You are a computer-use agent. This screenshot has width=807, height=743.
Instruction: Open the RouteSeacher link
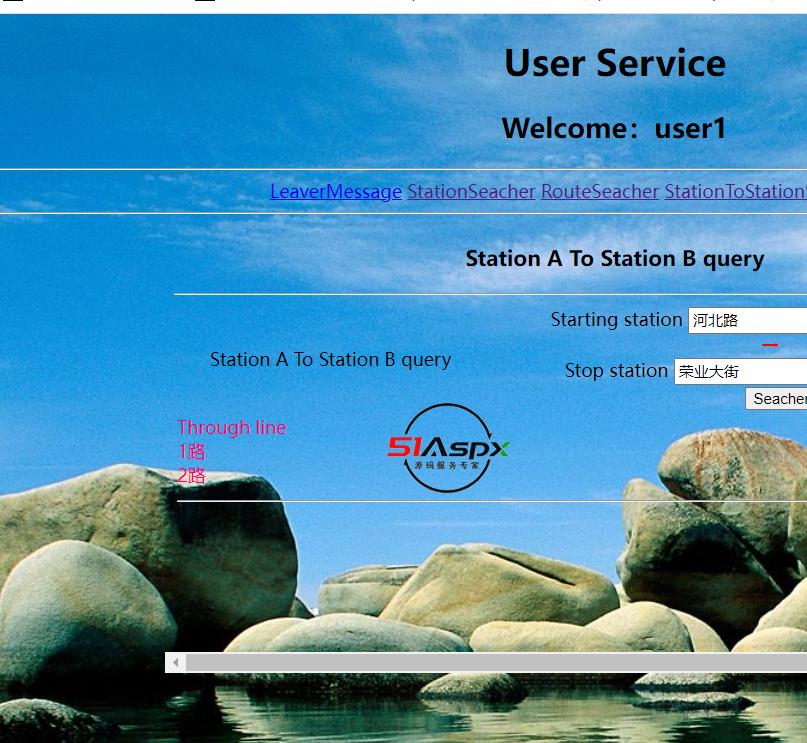click(x=600, y=191)
